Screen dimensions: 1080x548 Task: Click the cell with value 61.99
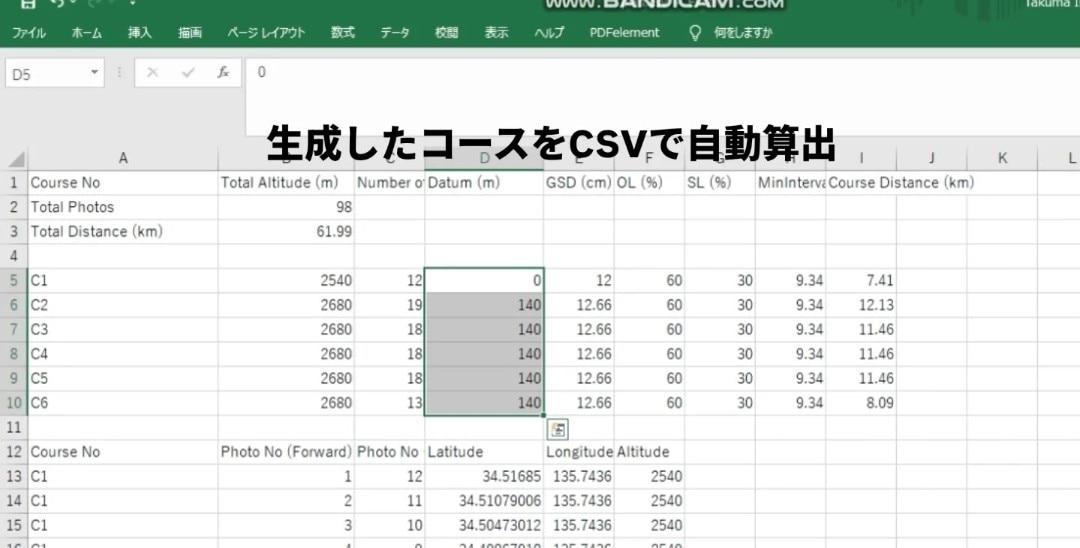(286, 231)
